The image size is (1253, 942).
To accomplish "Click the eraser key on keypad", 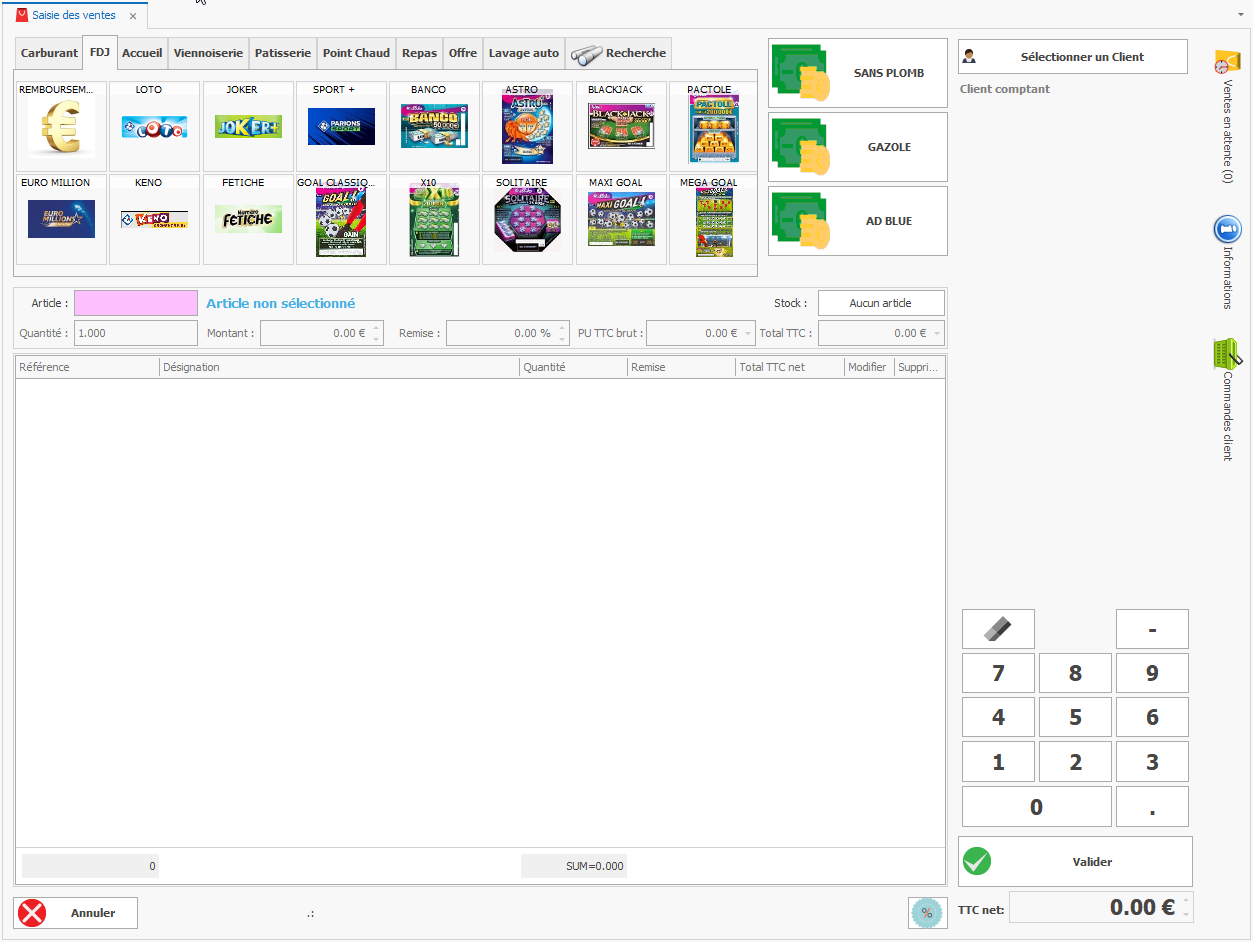I will pos(998,629).
